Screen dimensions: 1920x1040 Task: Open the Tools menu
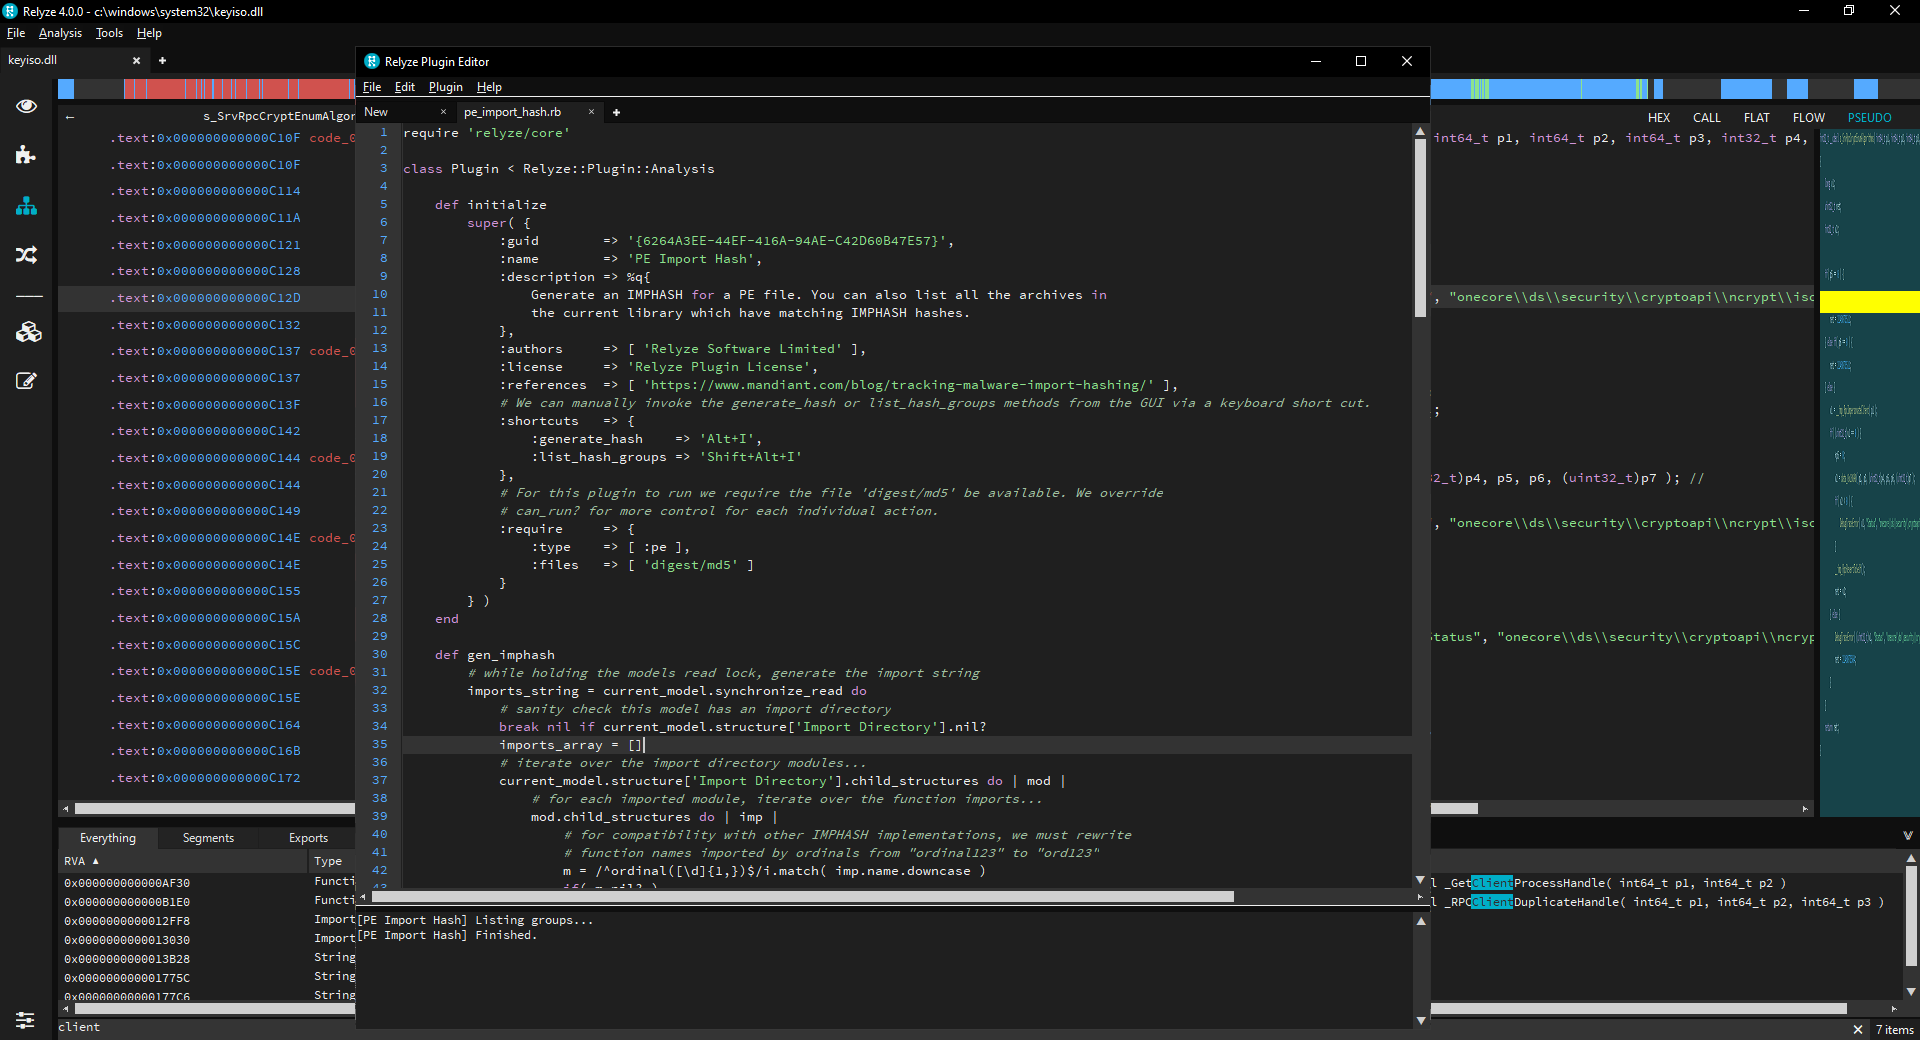[108, 33]
